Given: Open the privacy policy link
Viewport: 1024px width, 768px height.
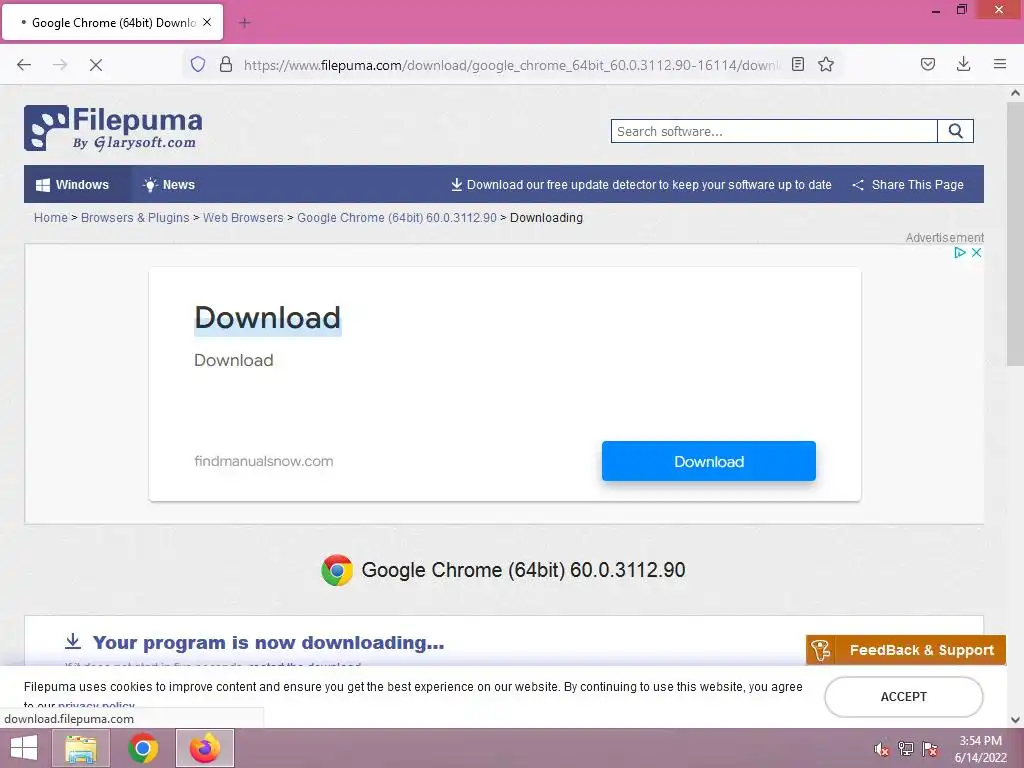Looking at the screenshot, I should [x=96, y=705].
